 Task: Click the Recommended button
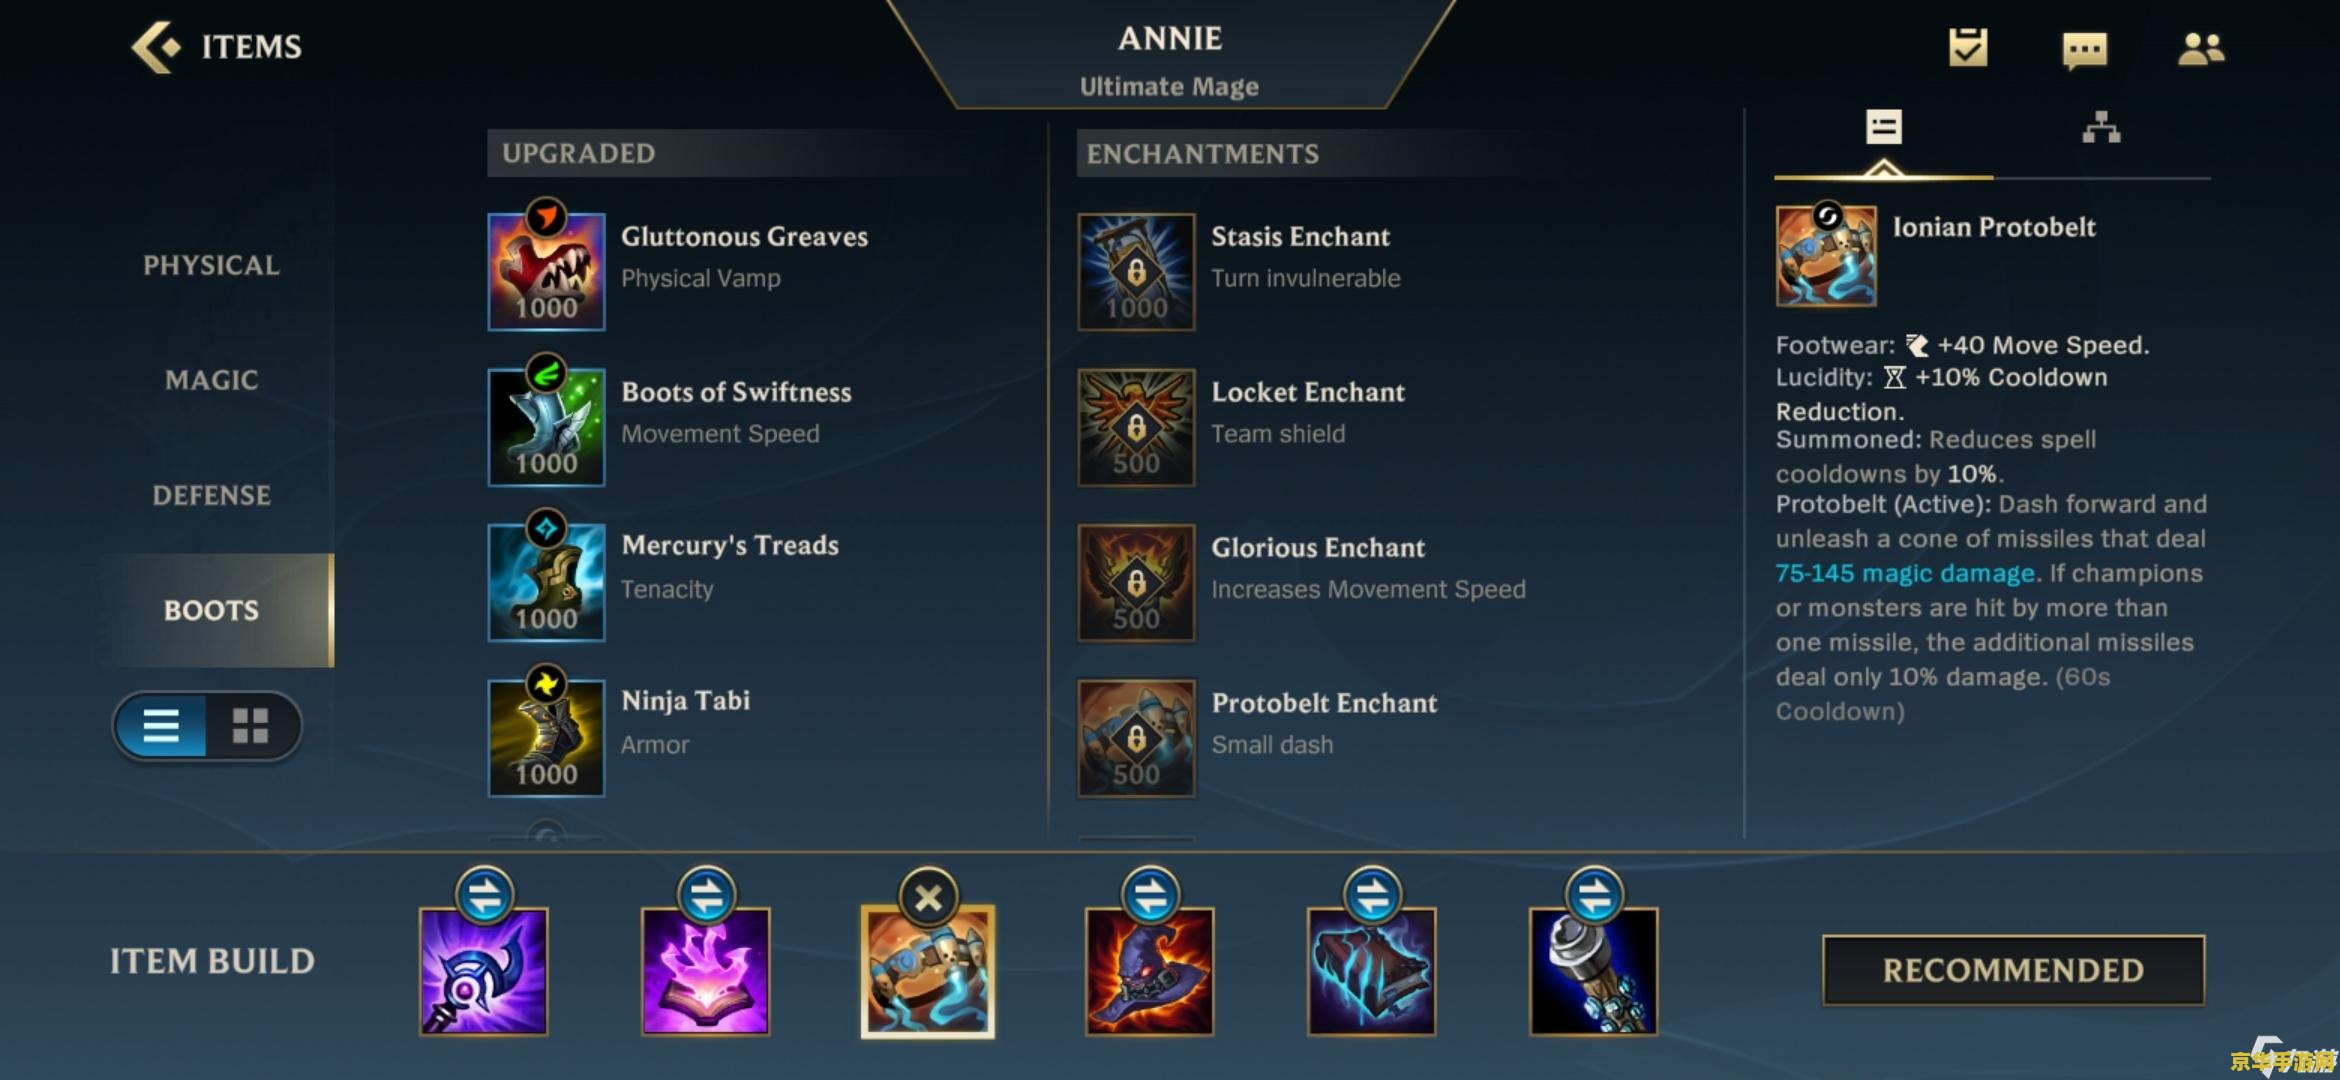tap(2013, 970)
